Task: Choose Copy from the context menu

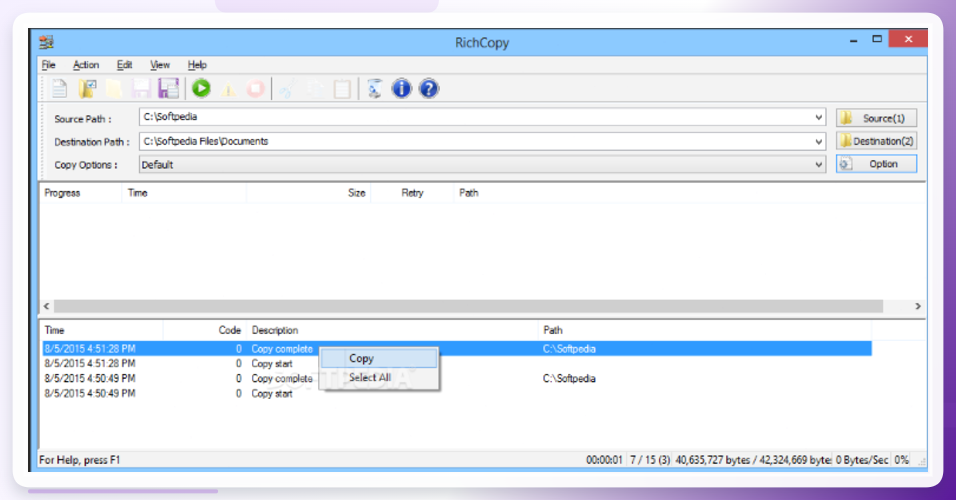Action: 379,359
